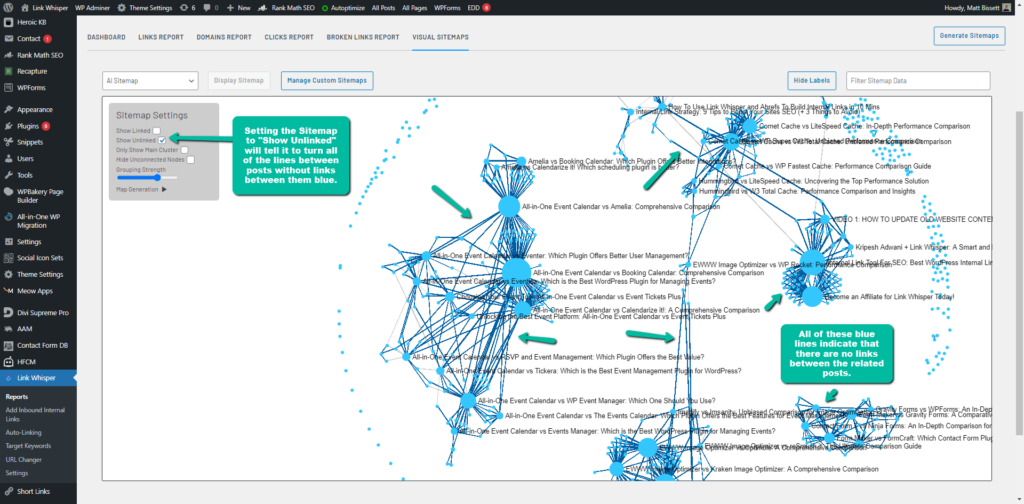Enable the Show Linked checkbox

tap(157, 131)
